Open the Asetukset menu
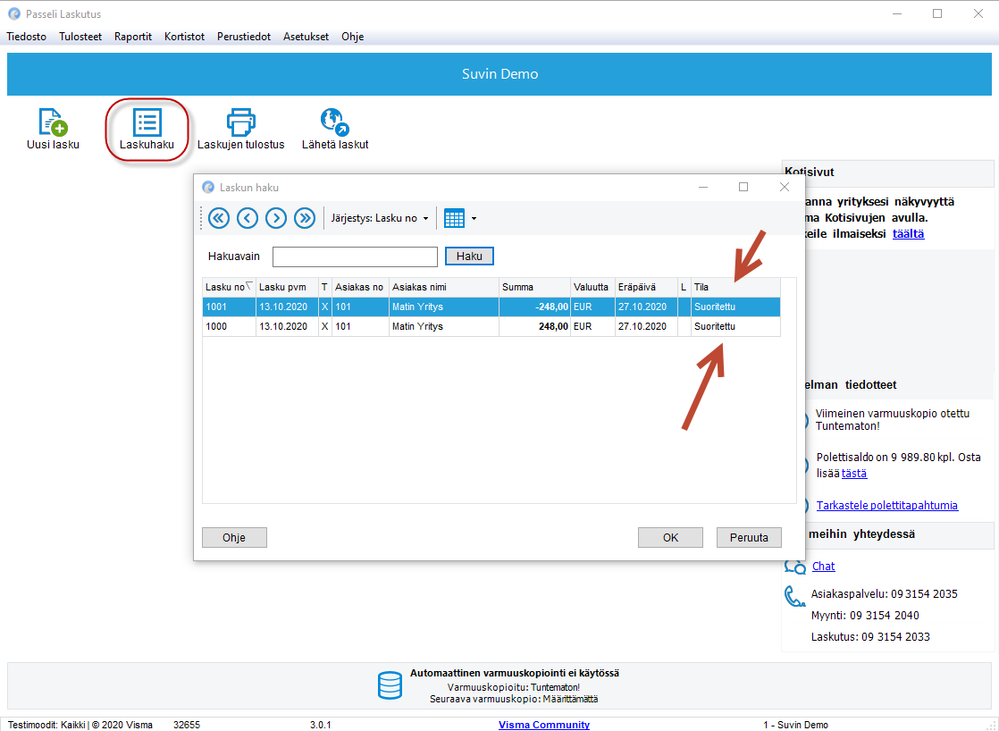The image size is (999, 731). click(x=306, y=36)
